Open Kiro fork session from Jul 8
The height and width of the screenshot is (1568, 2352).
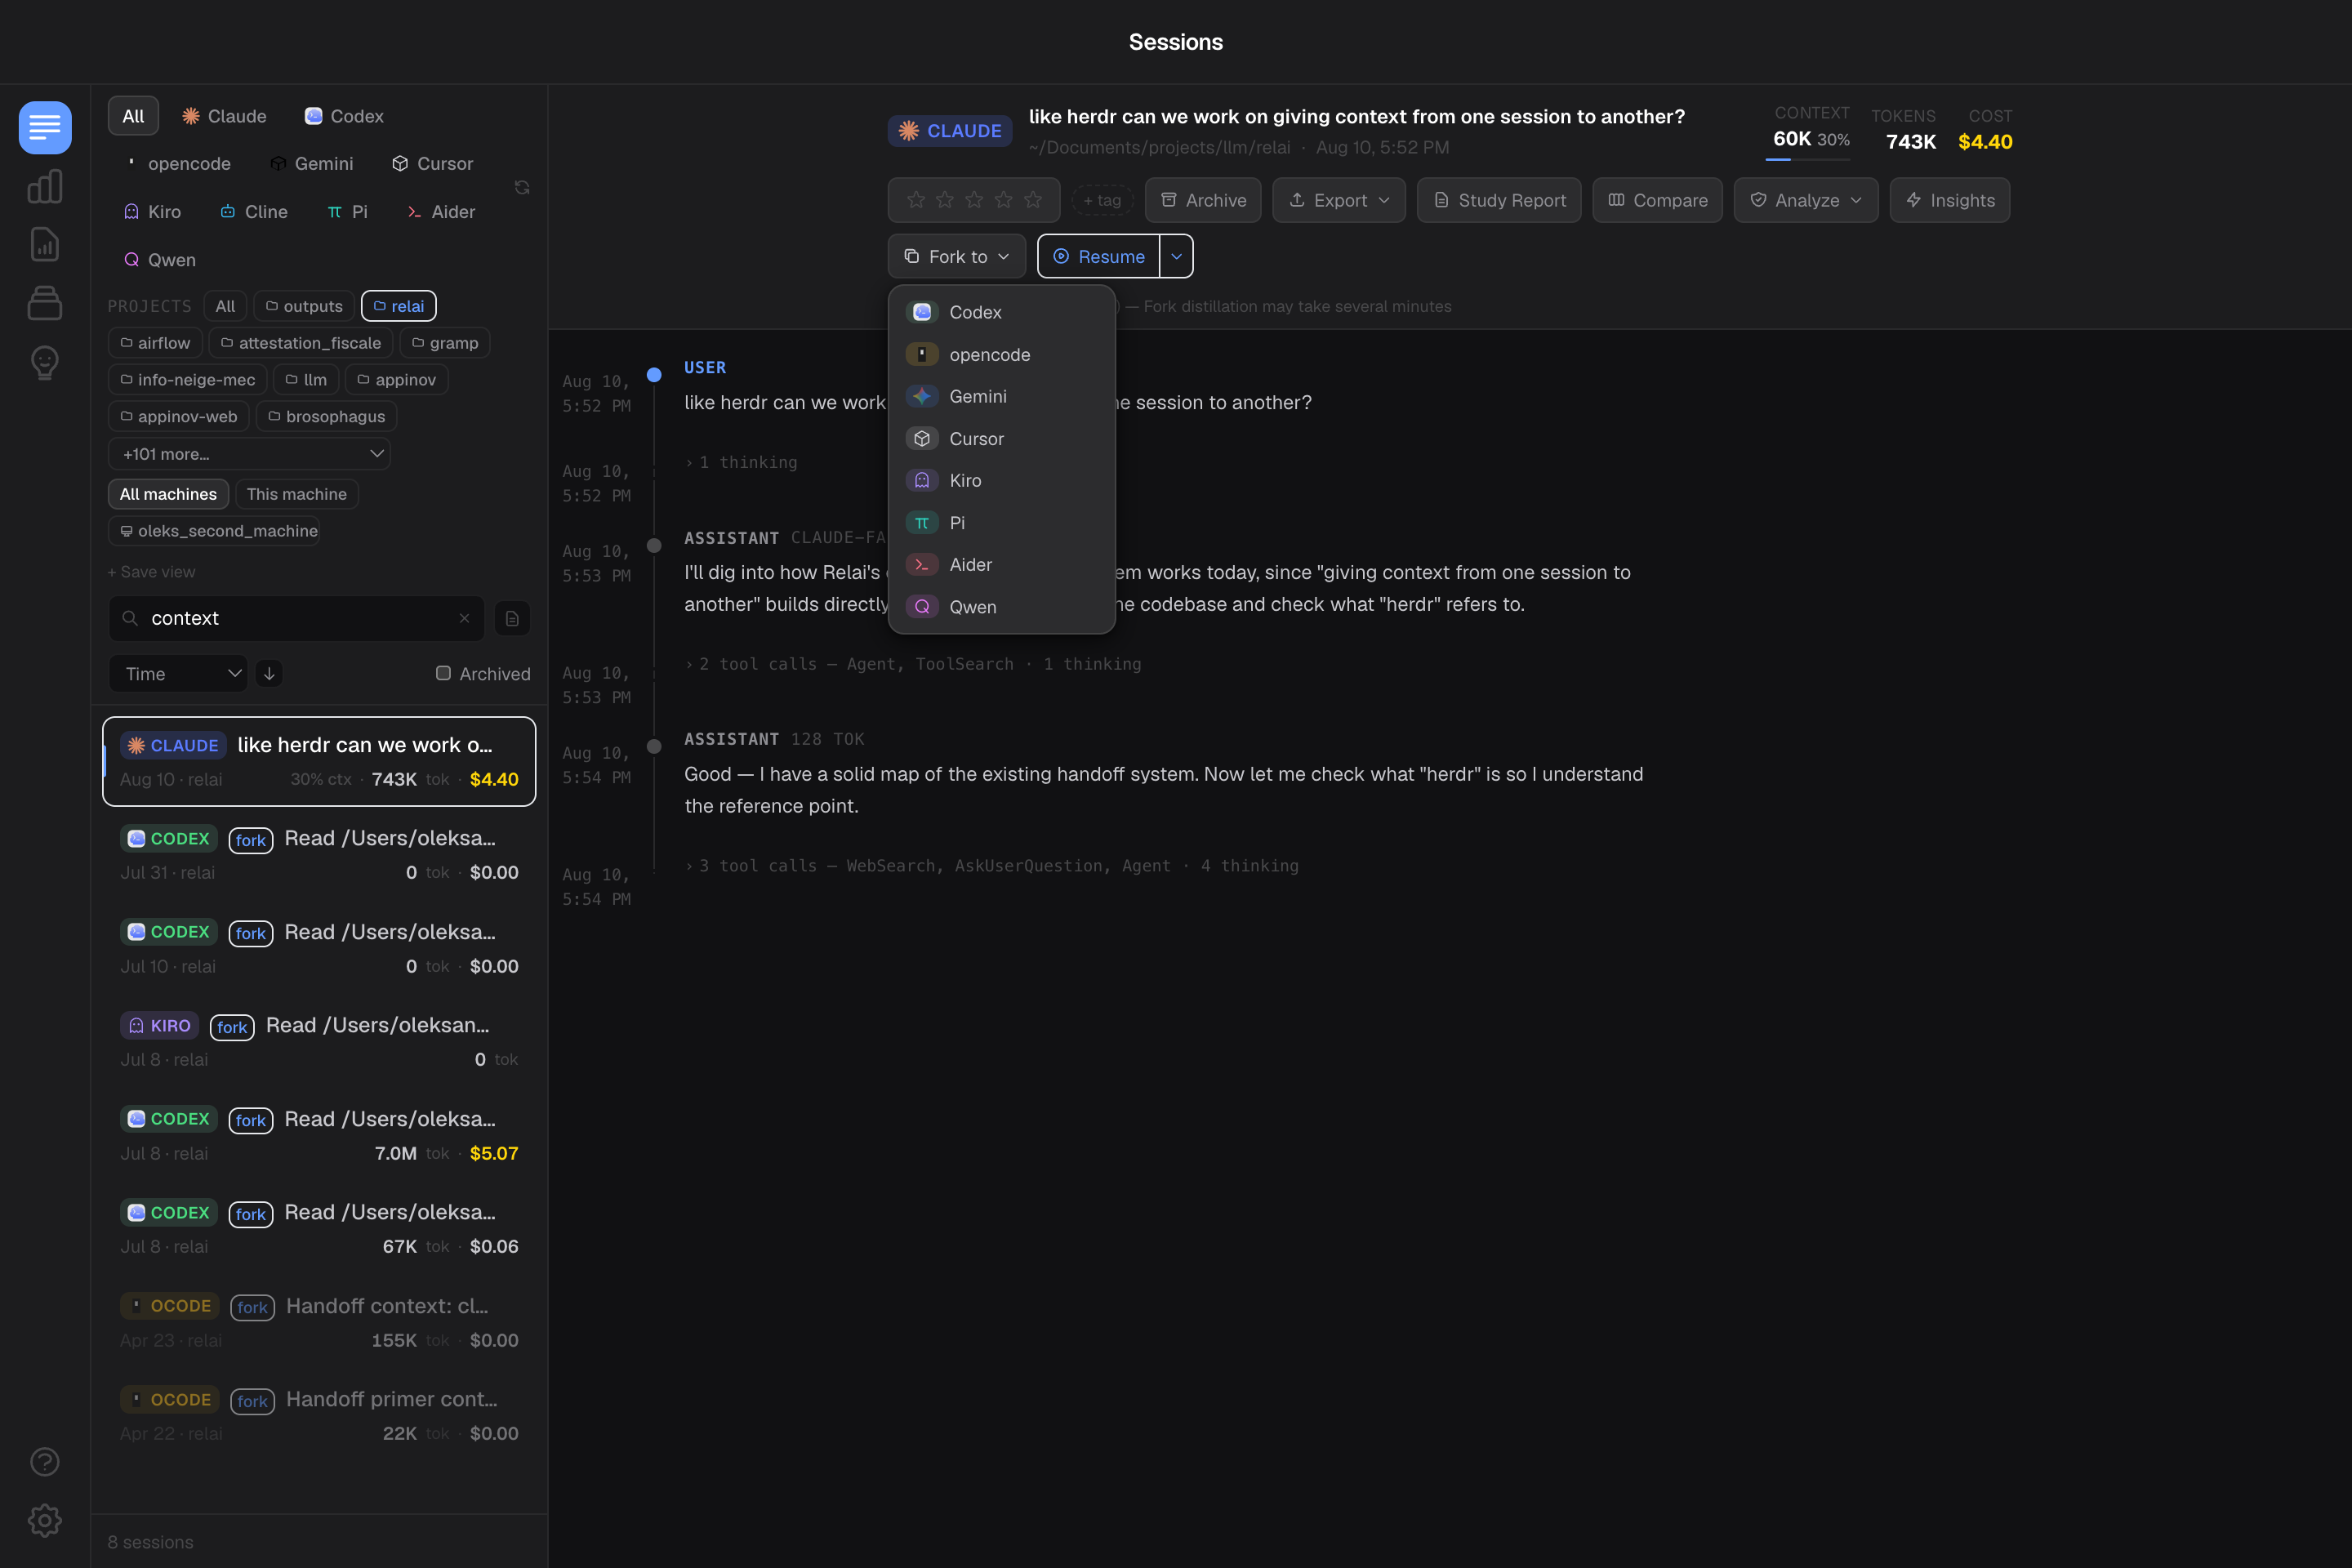(319, 1042)
